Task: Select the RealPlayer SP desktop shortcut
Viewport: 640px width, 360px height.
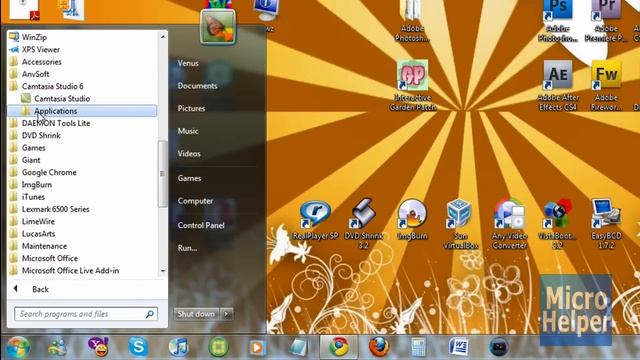Action: coord(315,219)
